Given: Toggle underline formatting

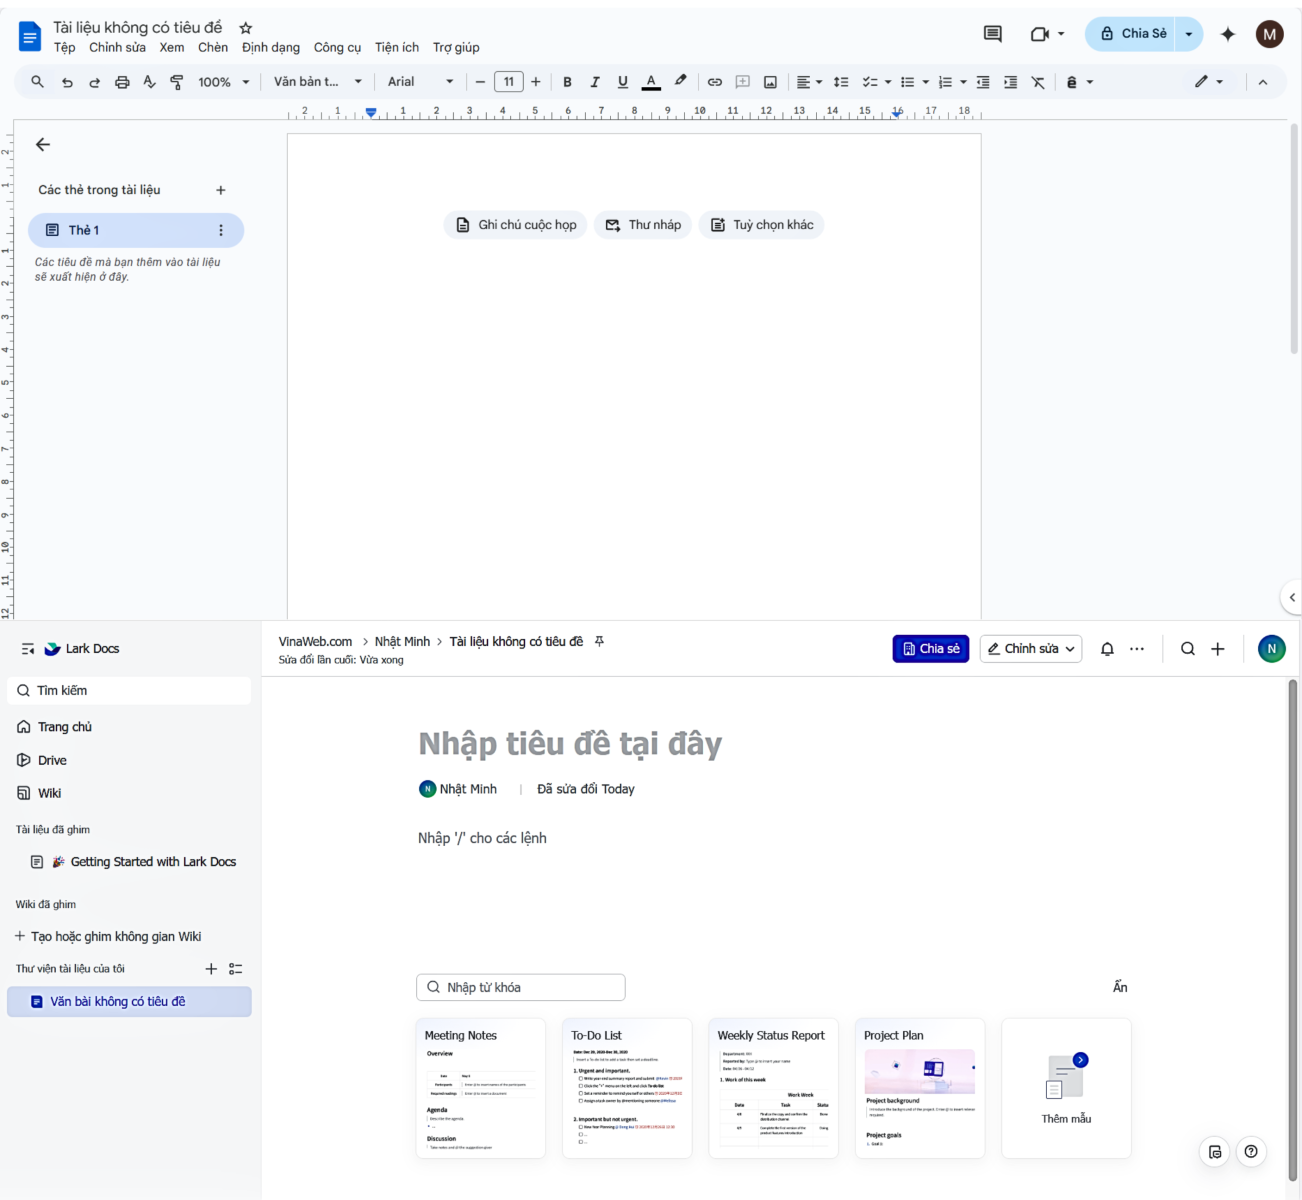Looking at the screenshot, I should [621, 81].
